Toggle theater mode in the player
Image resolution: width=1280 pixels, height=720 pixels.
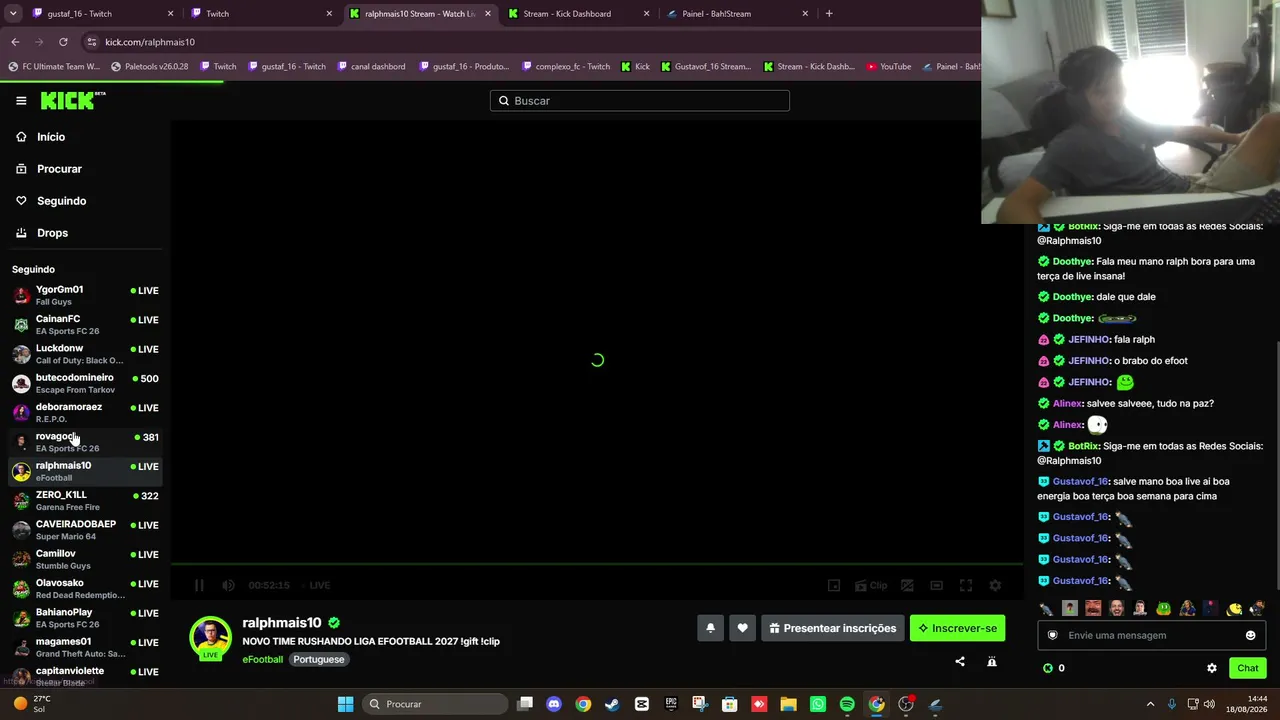click(x=936, y=585)
